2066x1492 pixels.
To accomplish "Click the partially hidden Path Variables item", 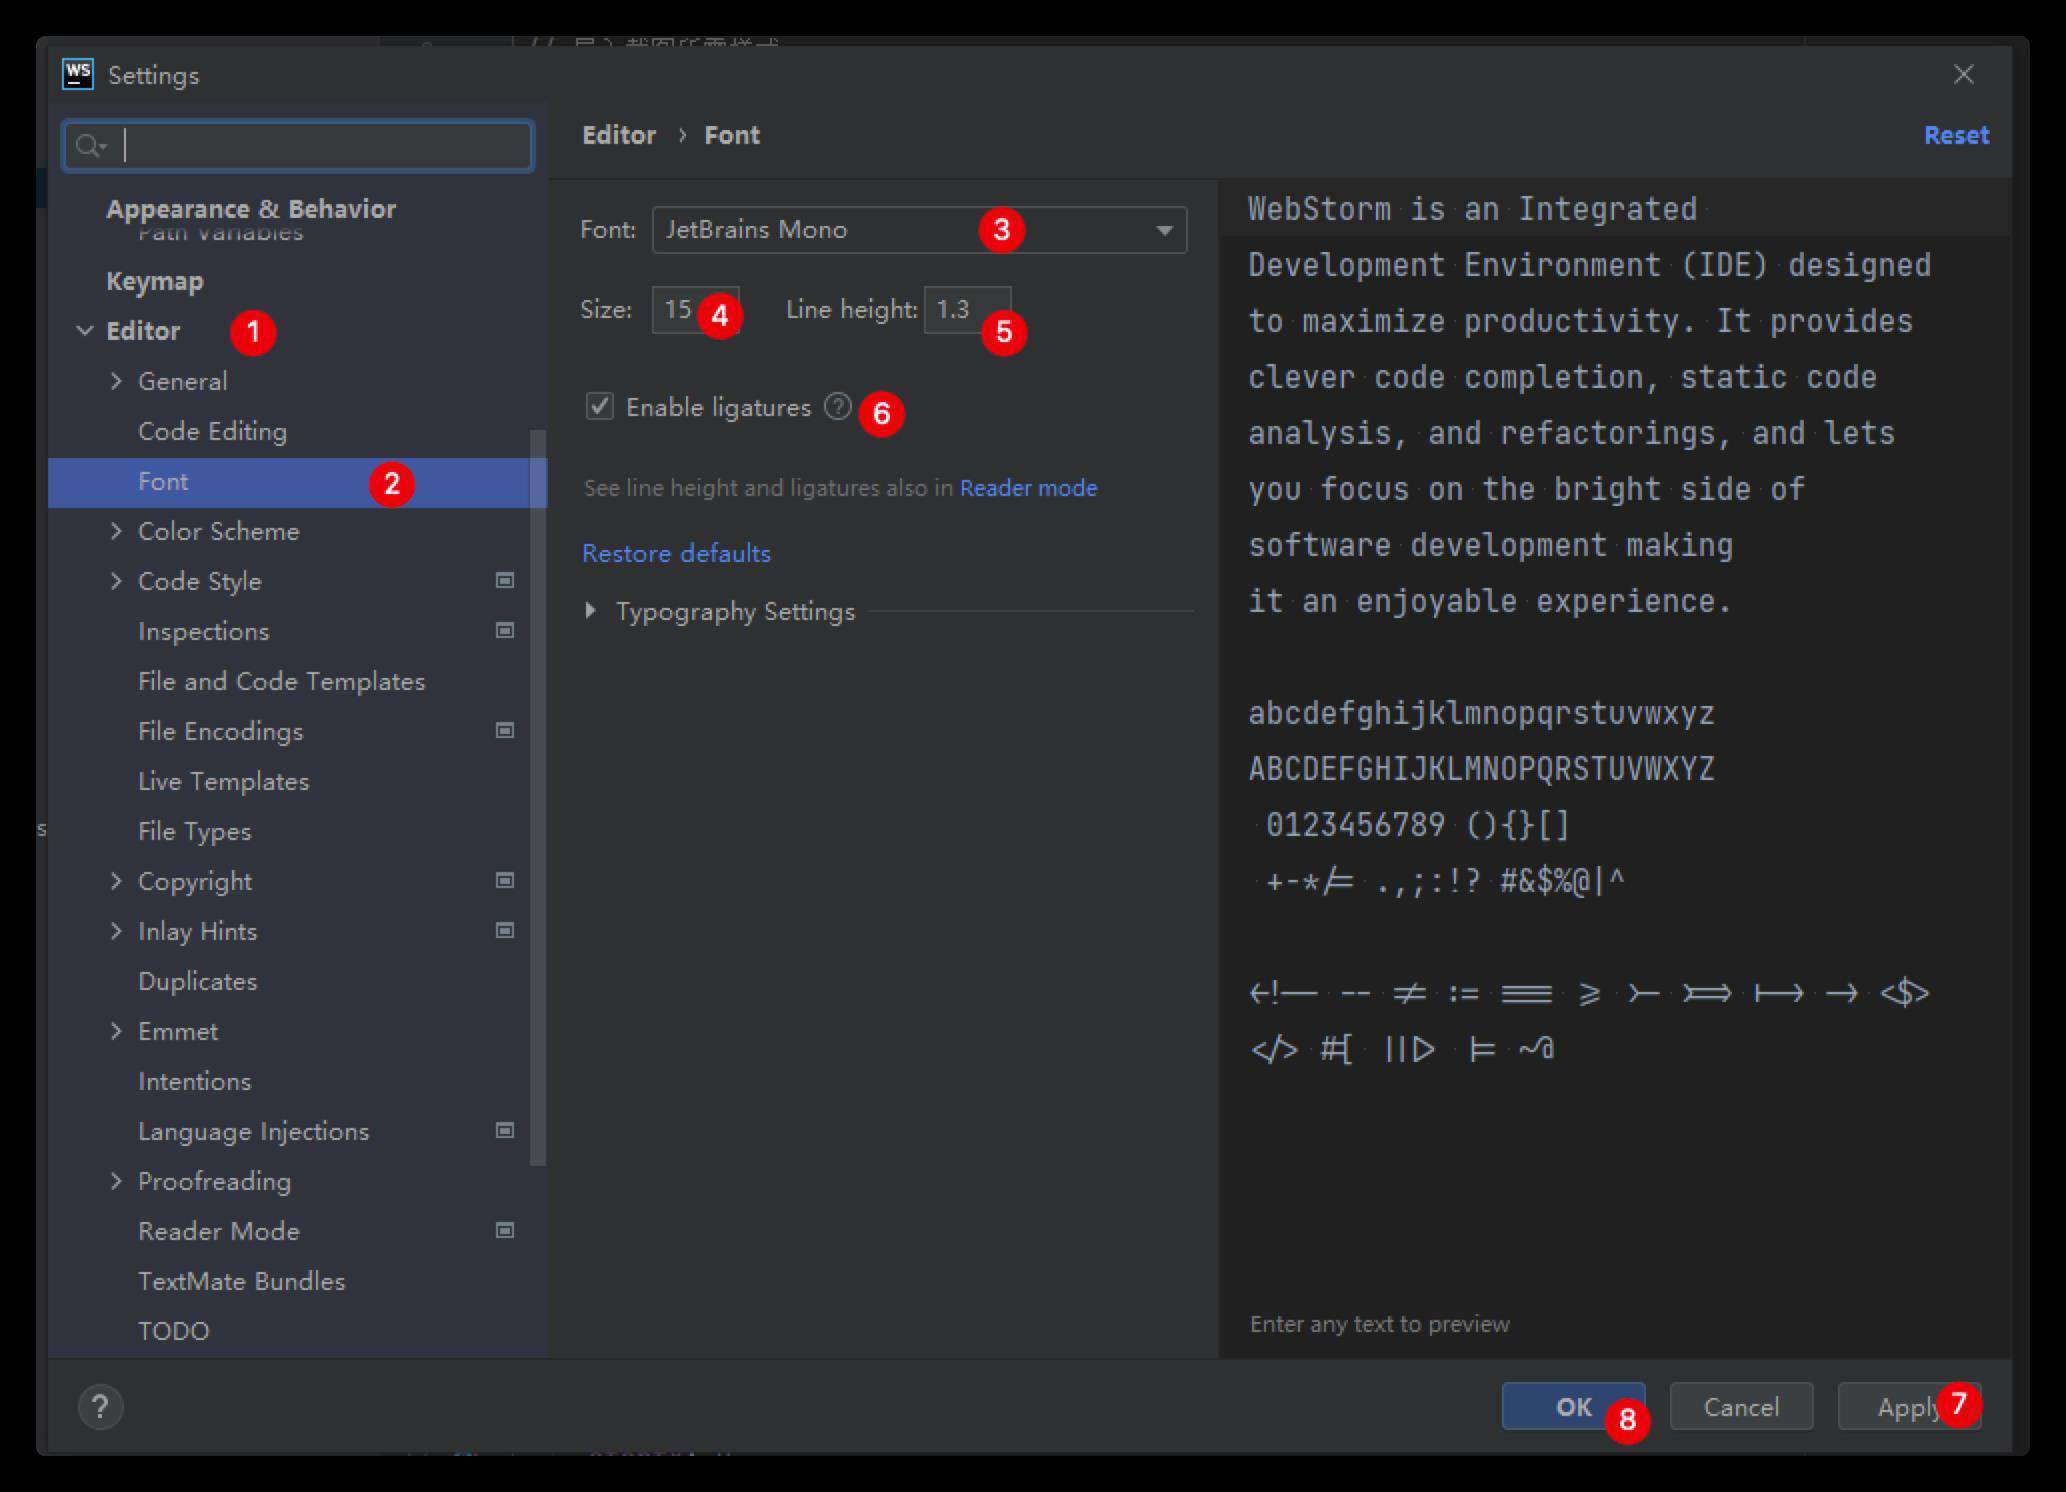I will coord(220,234).
